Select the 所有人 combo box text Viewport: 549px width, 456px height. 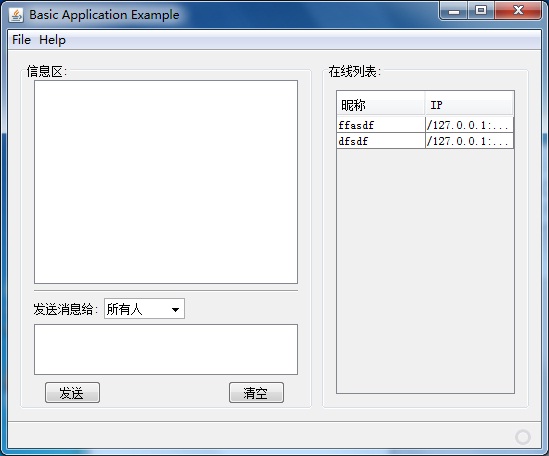click(125, 309)
